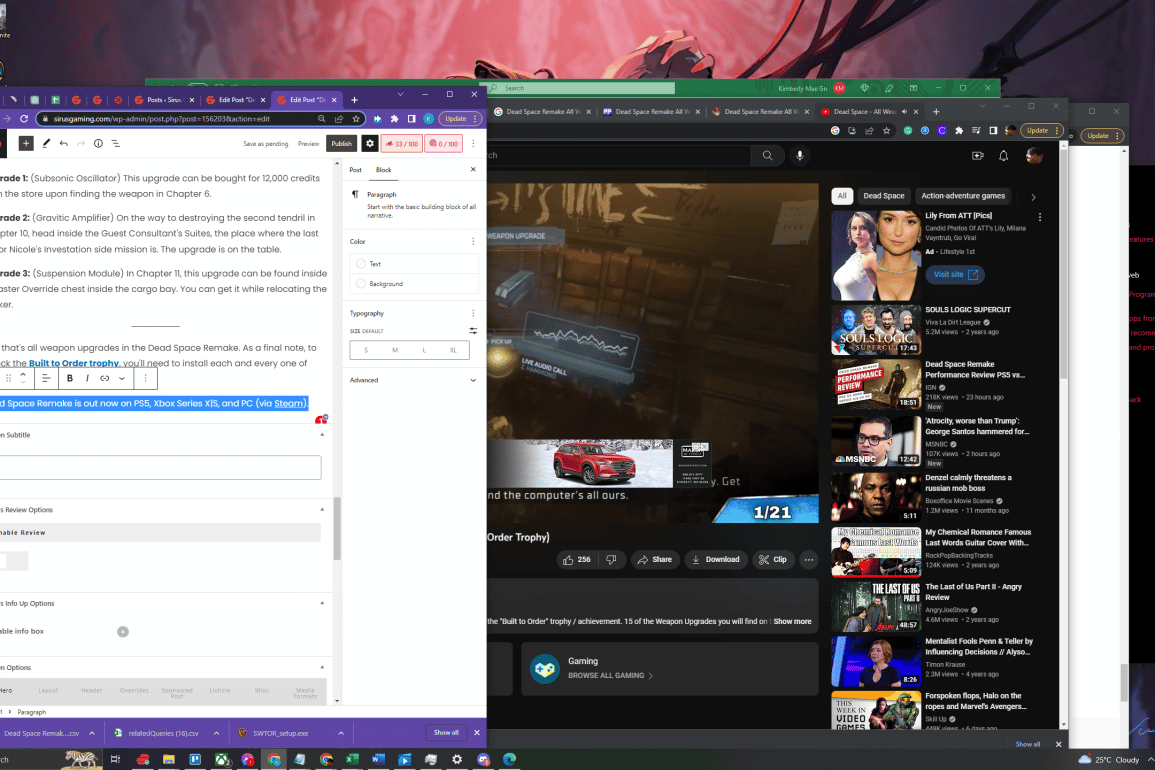The width and height of the screenshot is (1155, 770).
Task: Switch to the Block sidebar tab
Action: point(384,169)
